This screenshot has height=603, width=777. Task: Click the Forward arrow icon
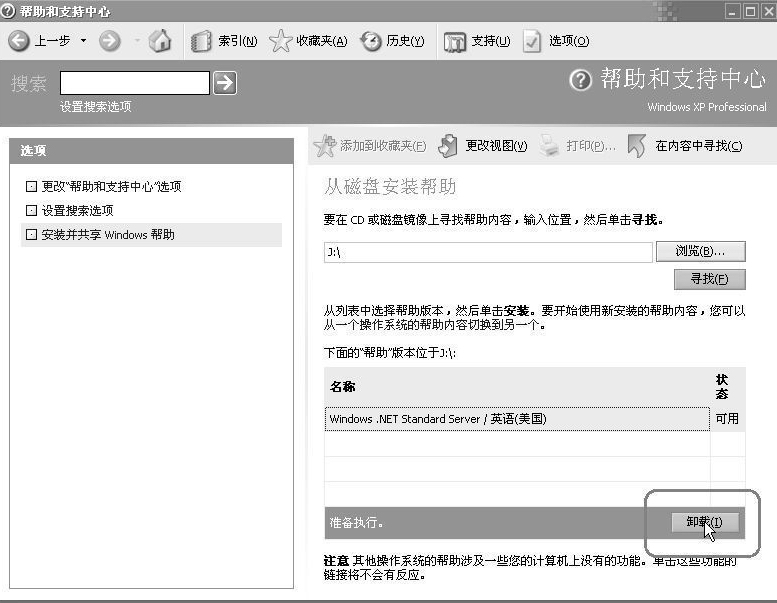110,41
